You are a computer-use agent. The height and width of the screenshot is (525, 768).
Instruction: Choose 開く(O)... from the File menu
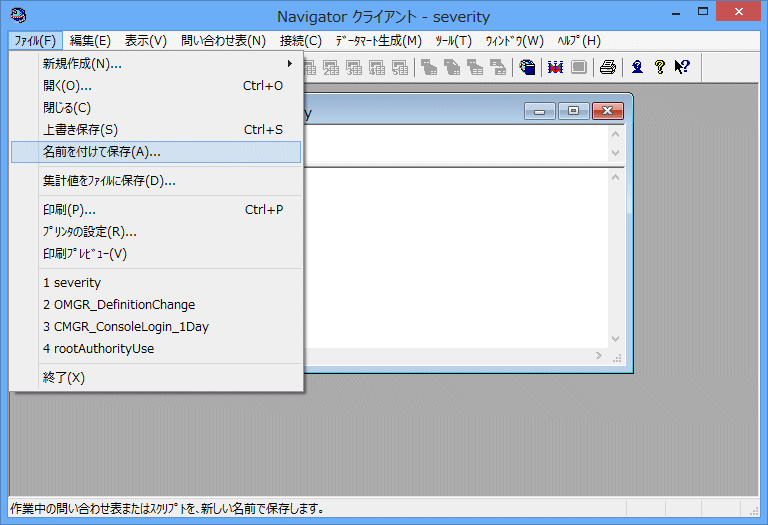(x=156, y=86)
